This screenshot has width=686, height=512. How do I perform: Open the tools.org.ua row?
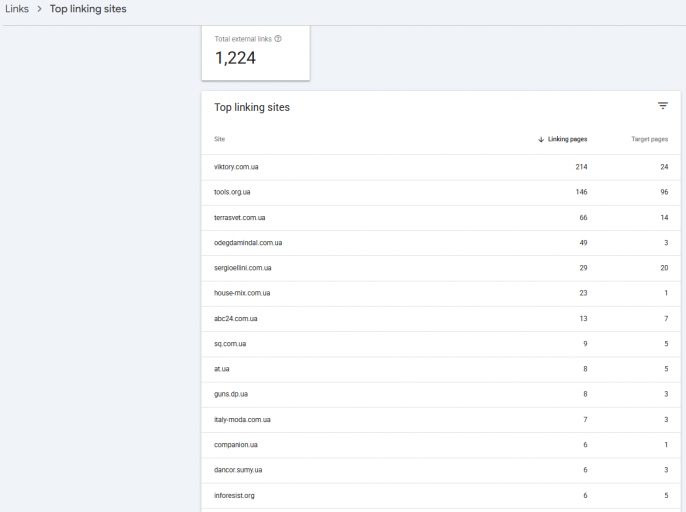[x=441, y=193]
